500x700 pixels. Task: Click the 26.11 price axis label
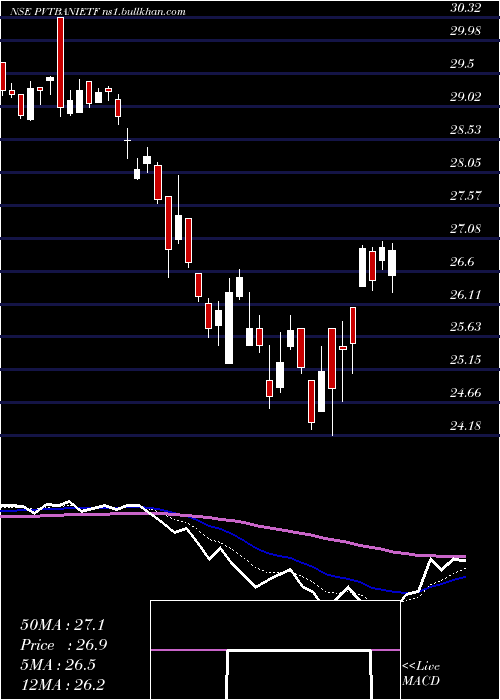[x=465, y=294]
